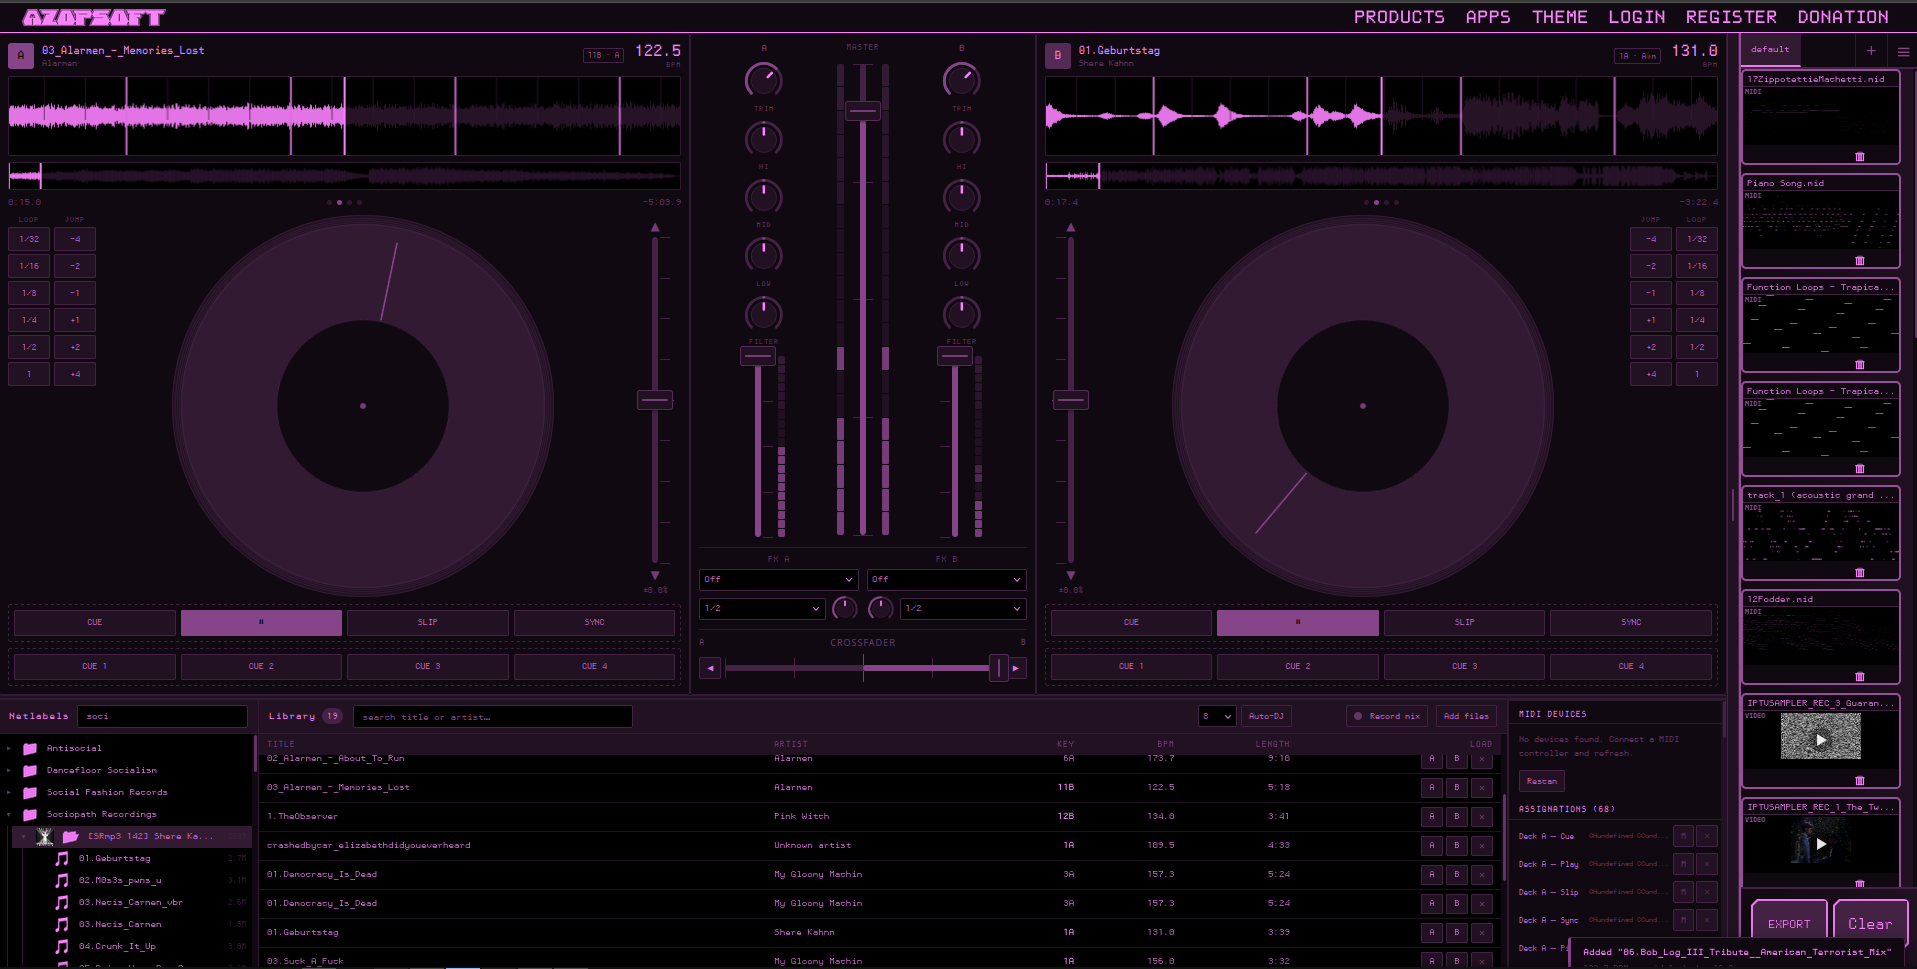
Task: Click Add files in the library
Action: 1465,716
